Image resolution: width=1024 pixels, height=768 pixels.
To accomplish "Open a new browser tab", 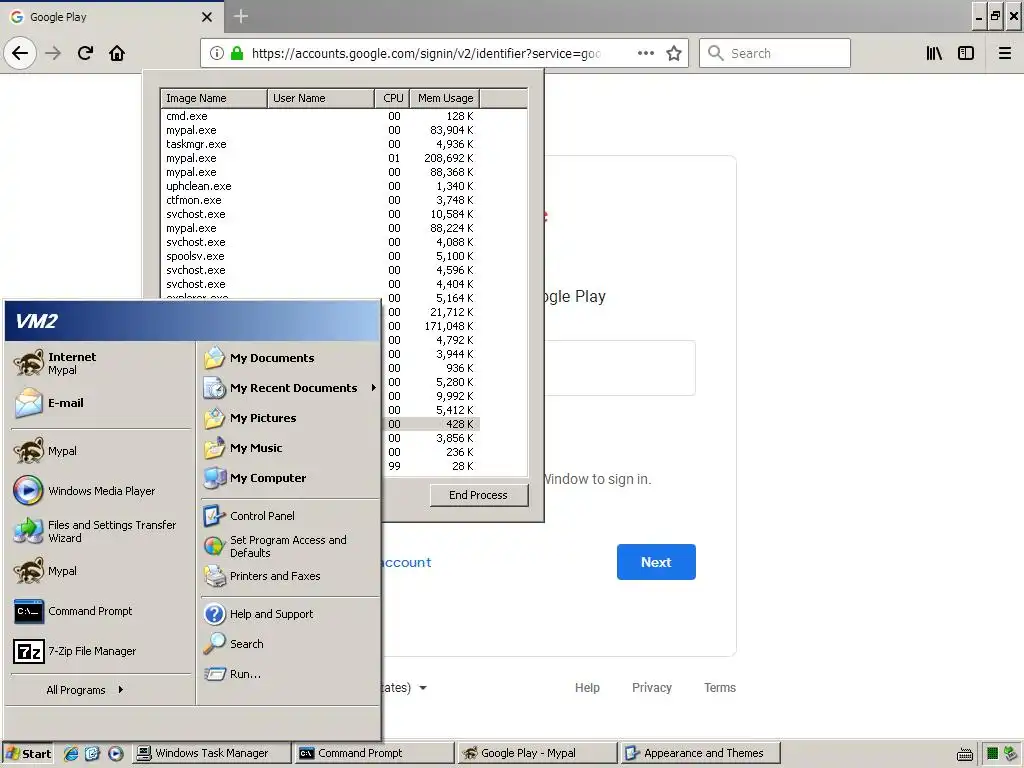I will [241, 16].
